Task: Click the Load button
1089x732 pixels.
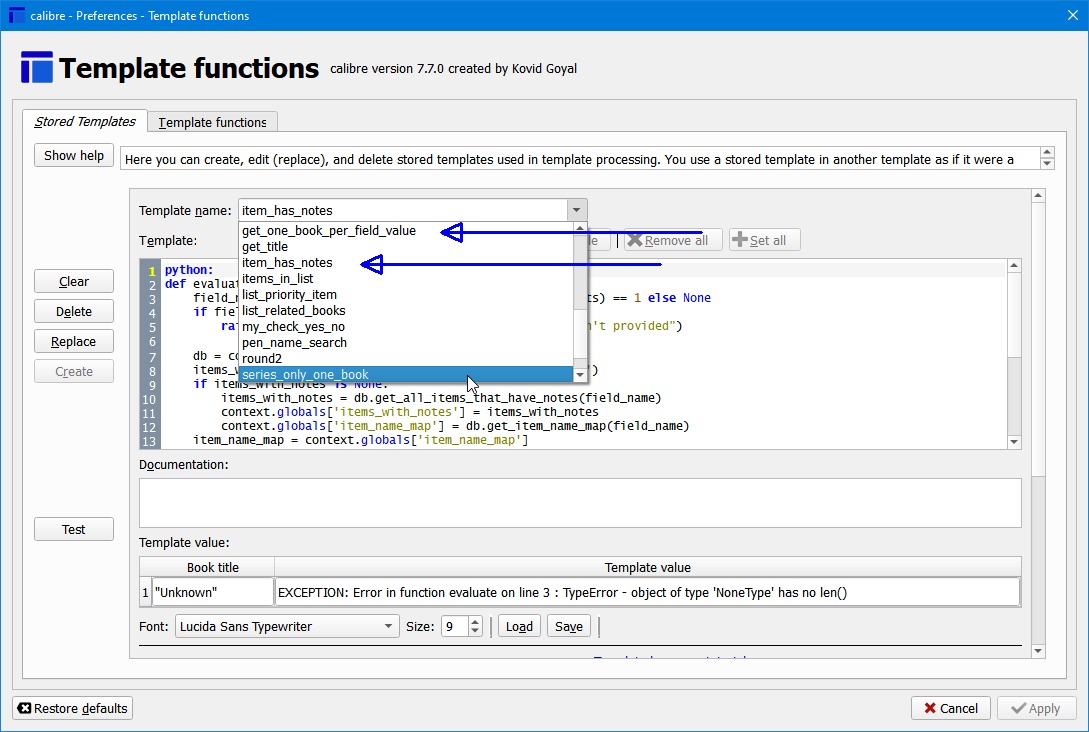Action: (x=519, y=626)
